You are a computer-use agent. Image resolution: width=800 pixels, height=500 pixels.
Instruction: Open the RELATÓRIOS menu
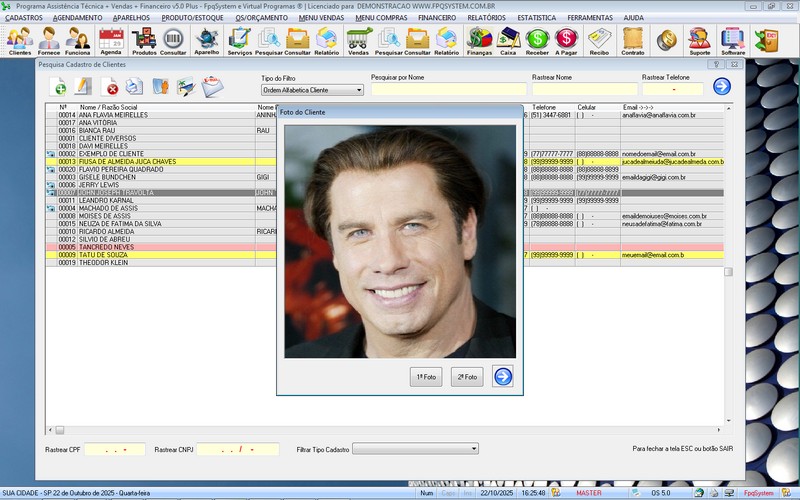(x=486, y=17)
